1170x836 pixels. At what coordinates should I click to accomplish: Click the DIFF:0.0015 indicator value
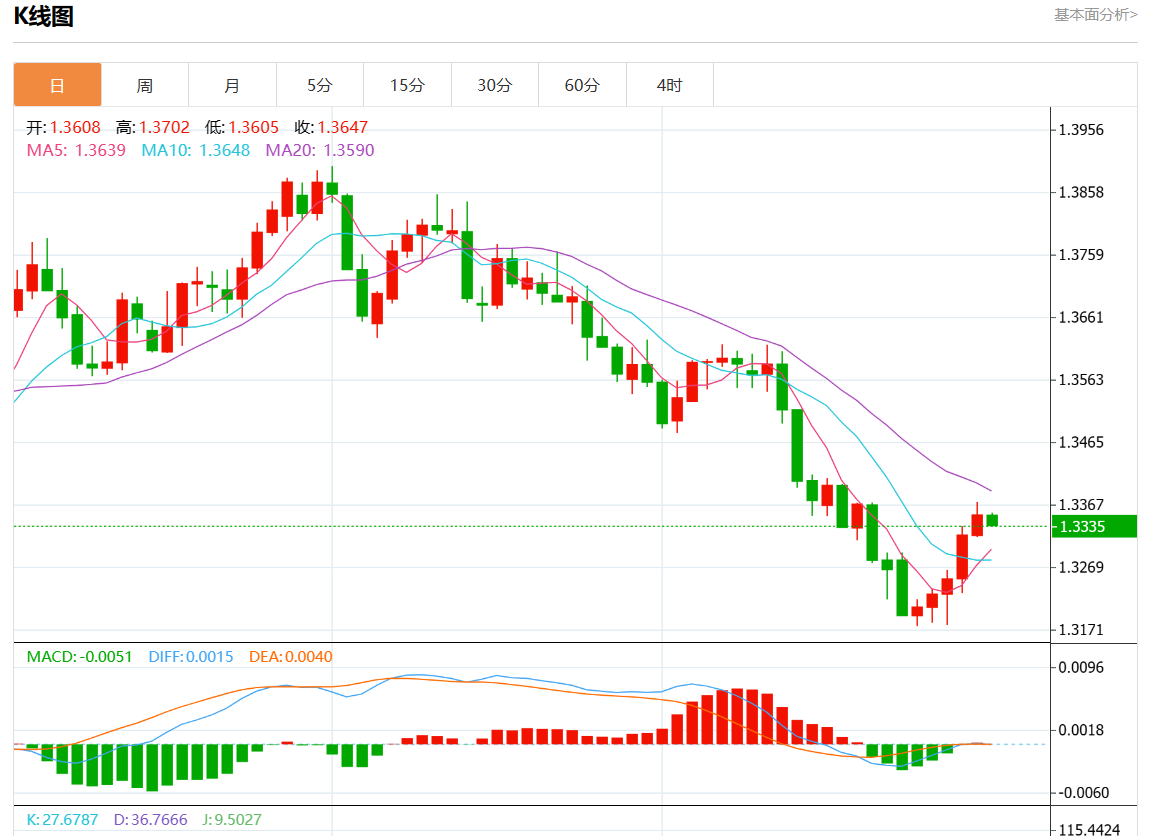[x=191, y=657]
